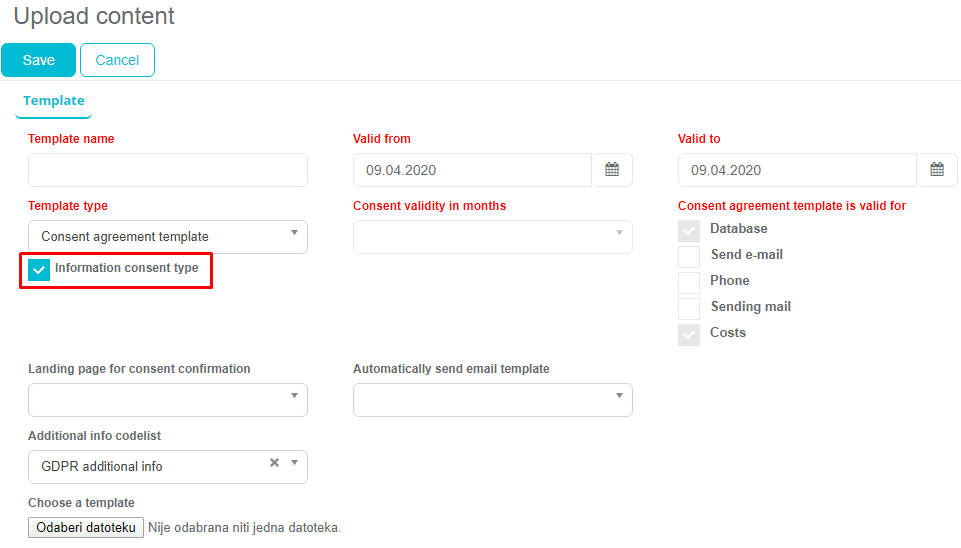Toggle the Costs checkbox

pos(689,334)
